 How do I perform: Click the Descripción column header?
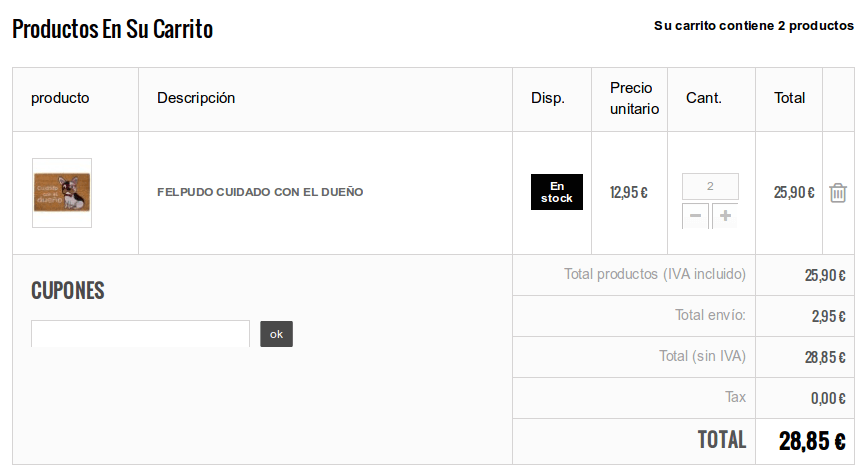pos(196,98)
